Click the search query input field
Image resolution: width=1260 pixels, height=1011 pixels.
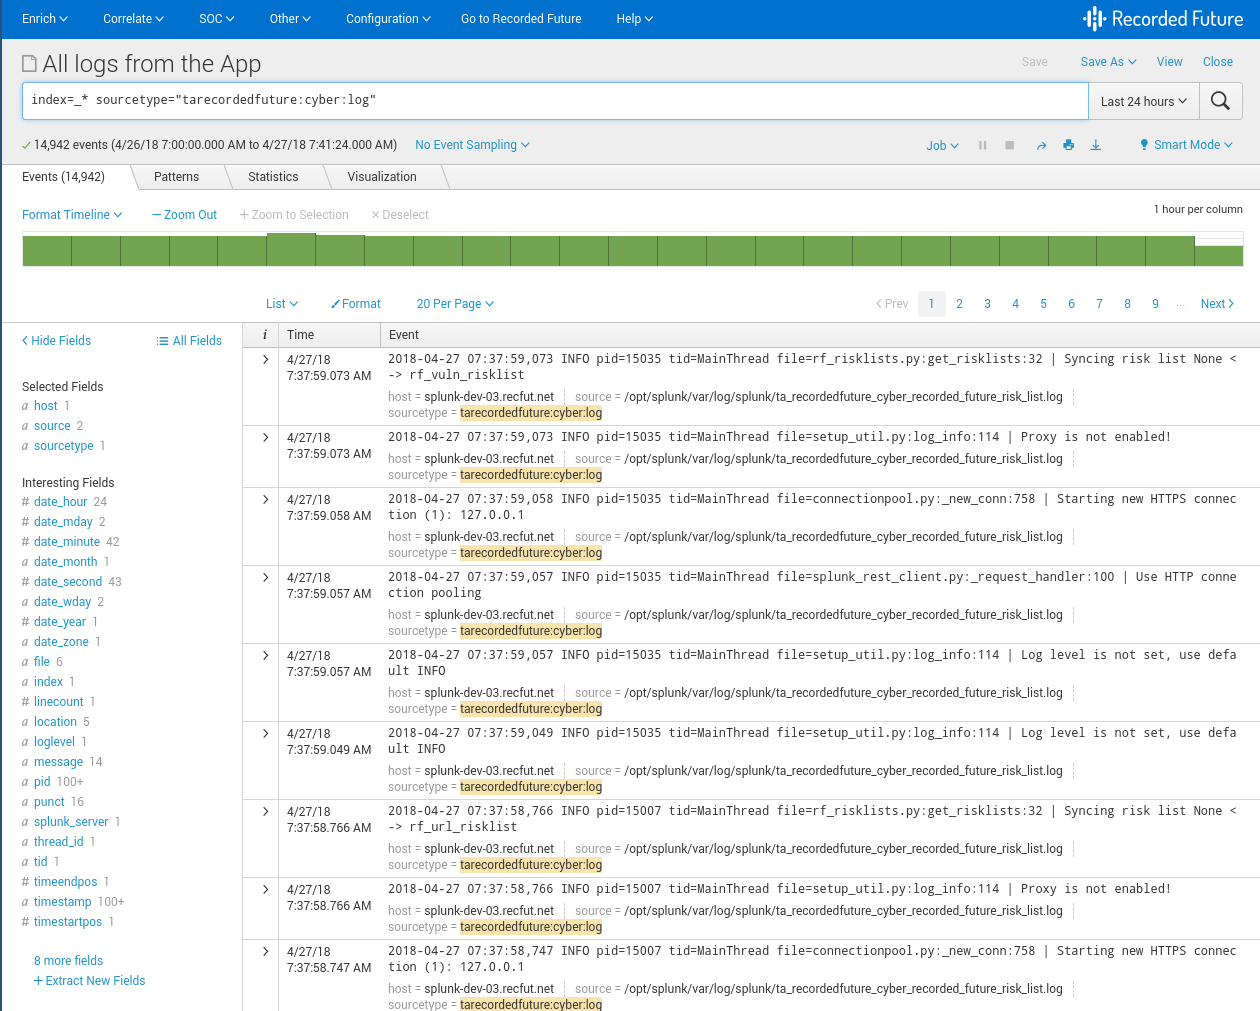click(555, 101)
